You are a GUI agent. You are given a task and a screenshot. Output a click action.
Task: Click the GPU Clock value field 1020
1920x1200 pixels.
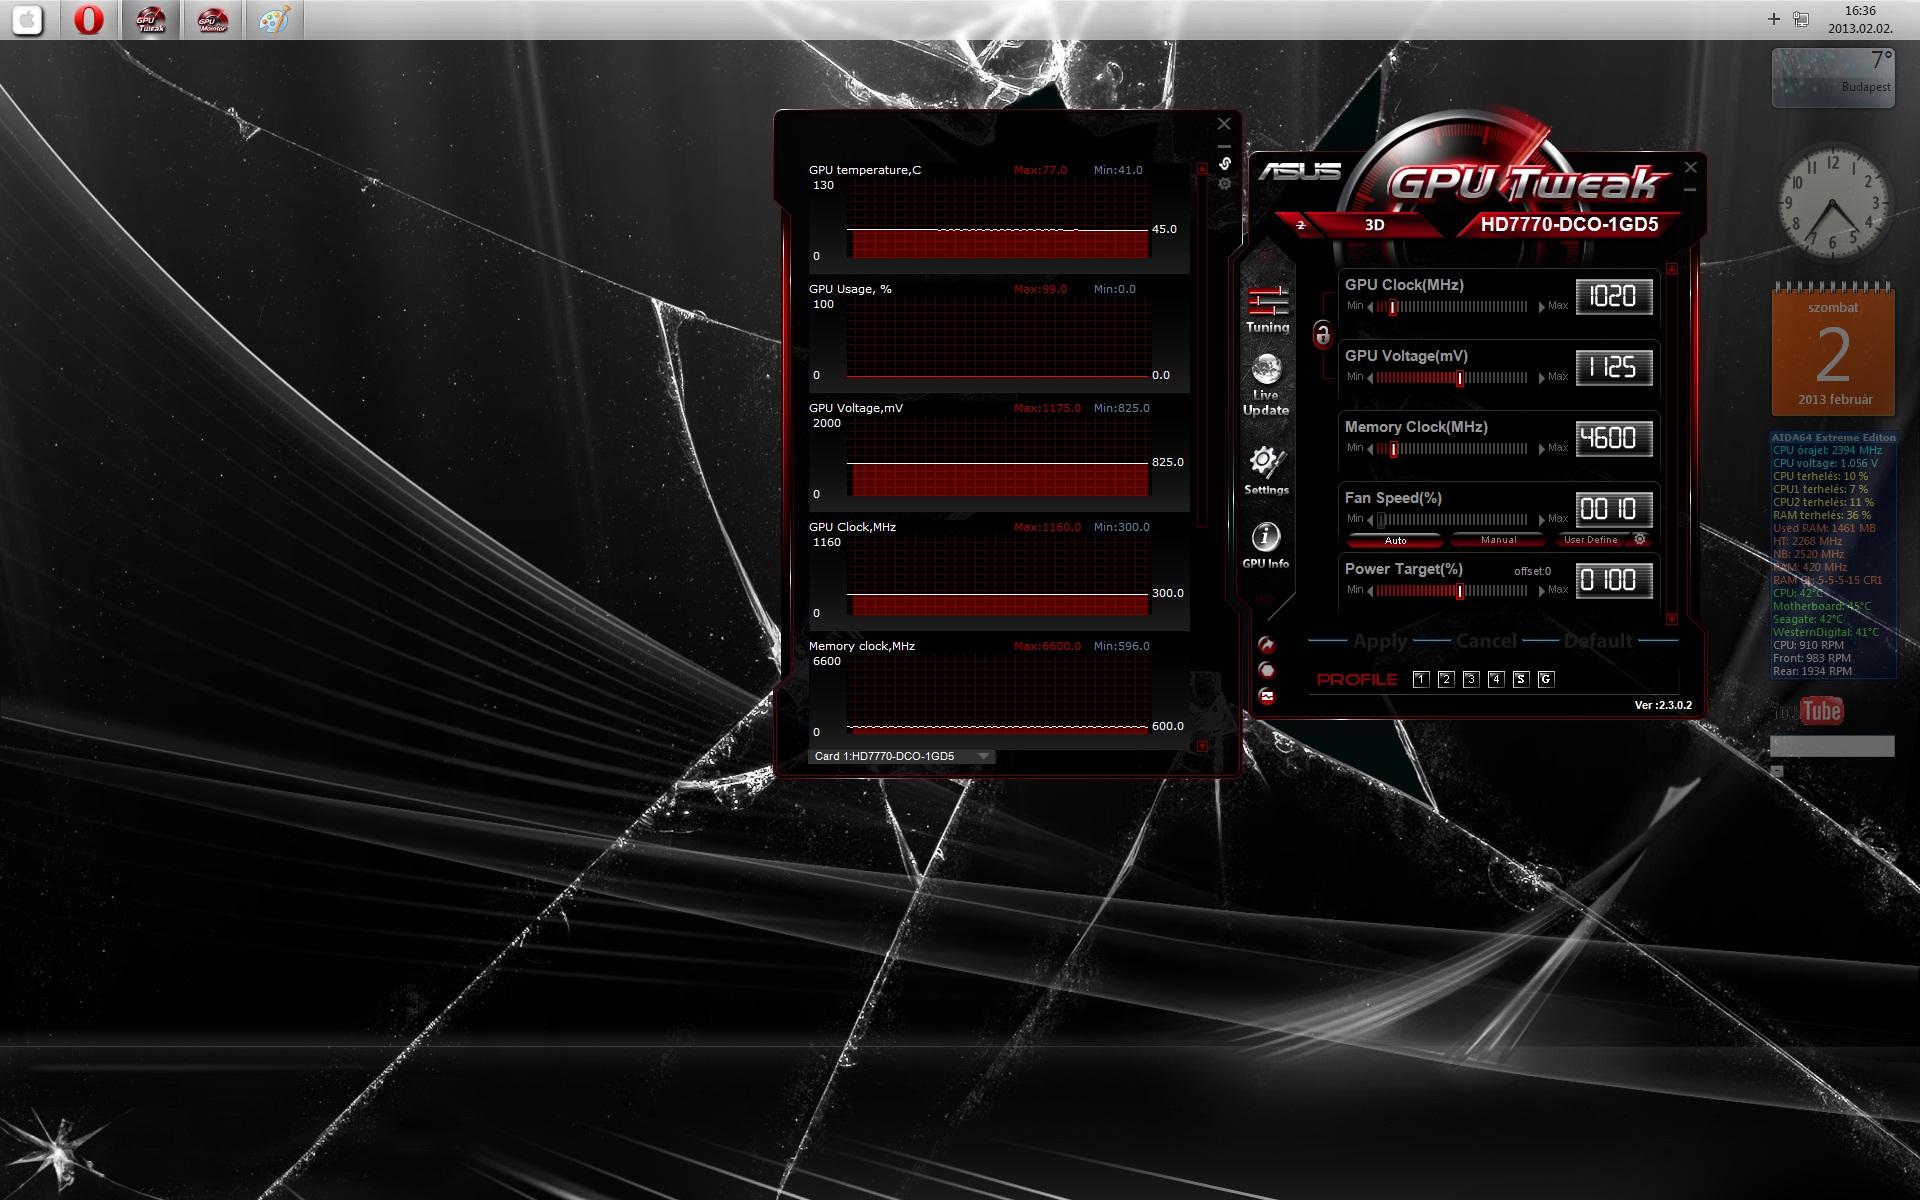click(1614, 296)
